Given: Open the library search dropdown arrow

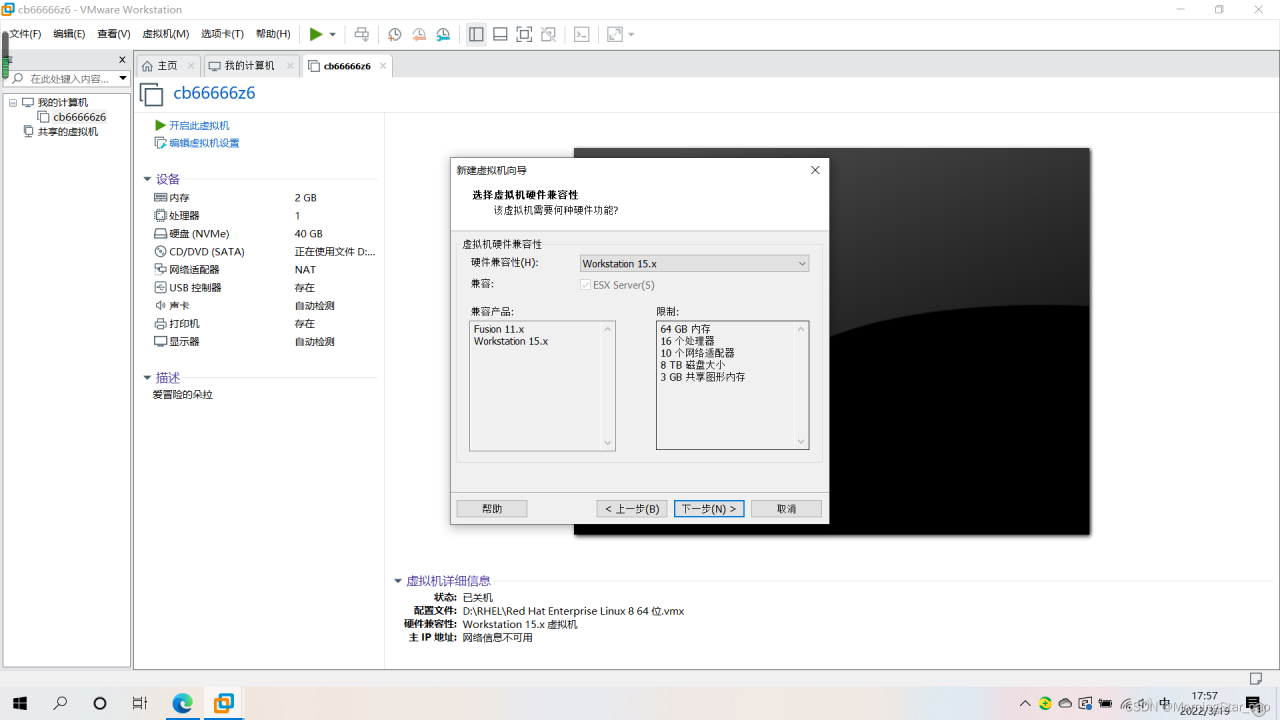Looking at the screenshot, I should (x=123, y=78).
